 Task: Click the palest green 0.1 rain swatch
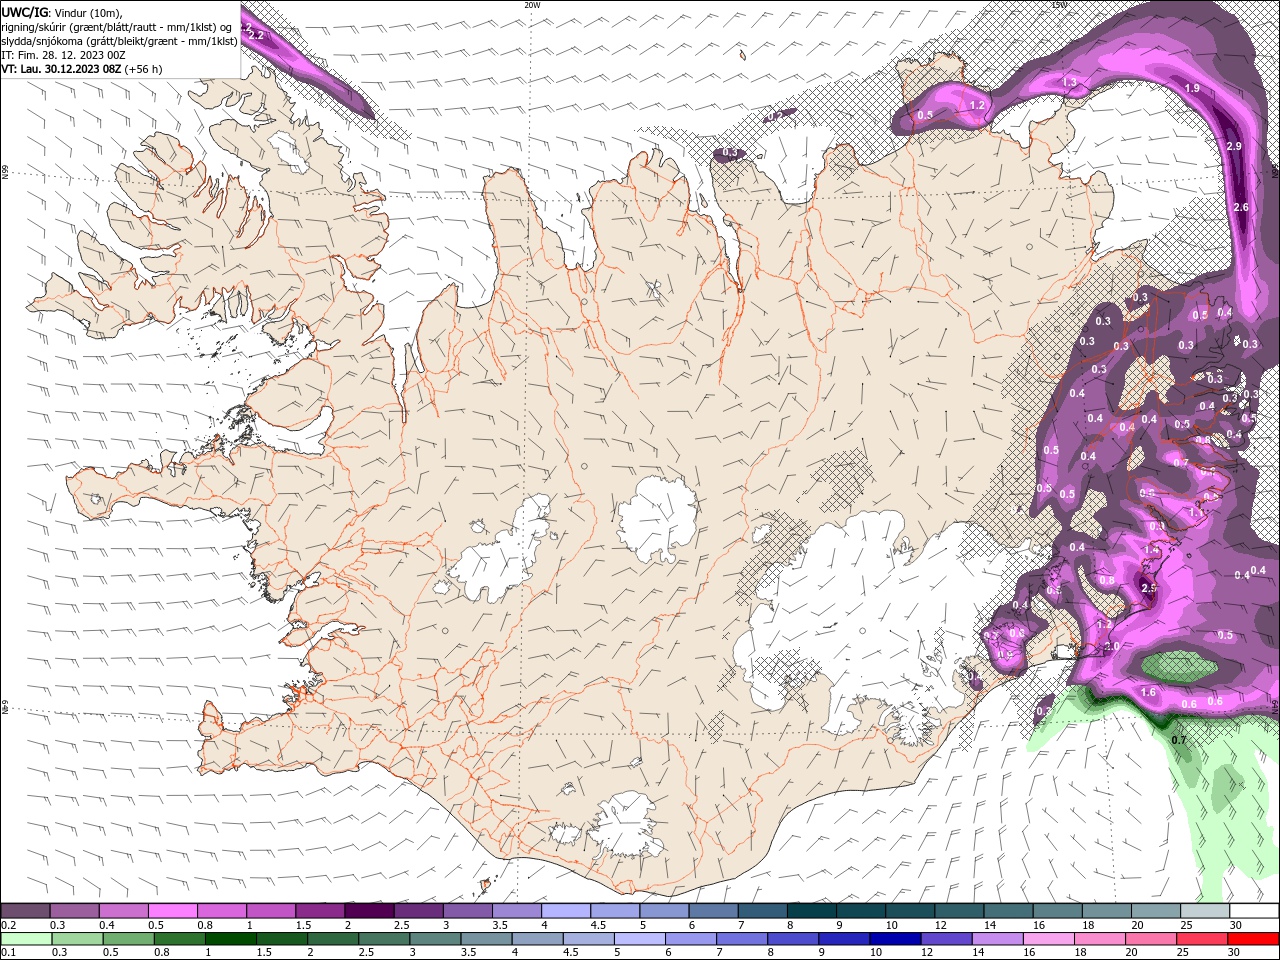pyautogui.click(x=25, y=939)
